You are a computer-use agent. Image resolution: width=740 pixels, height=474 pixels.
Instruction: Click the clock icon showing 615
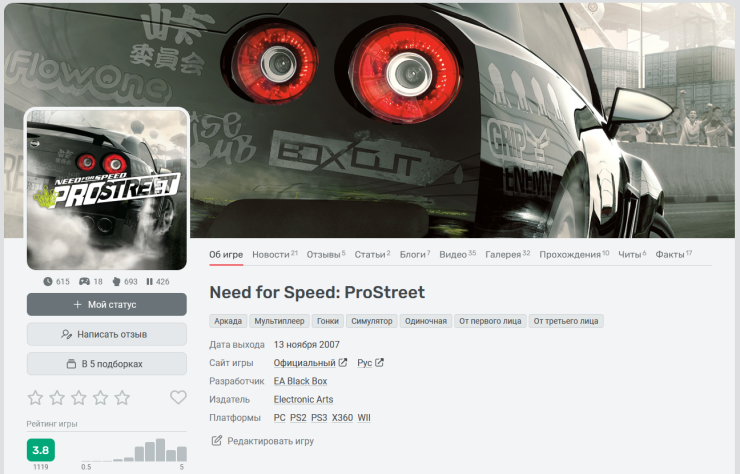pyautogui.click(x=48, y=281)
